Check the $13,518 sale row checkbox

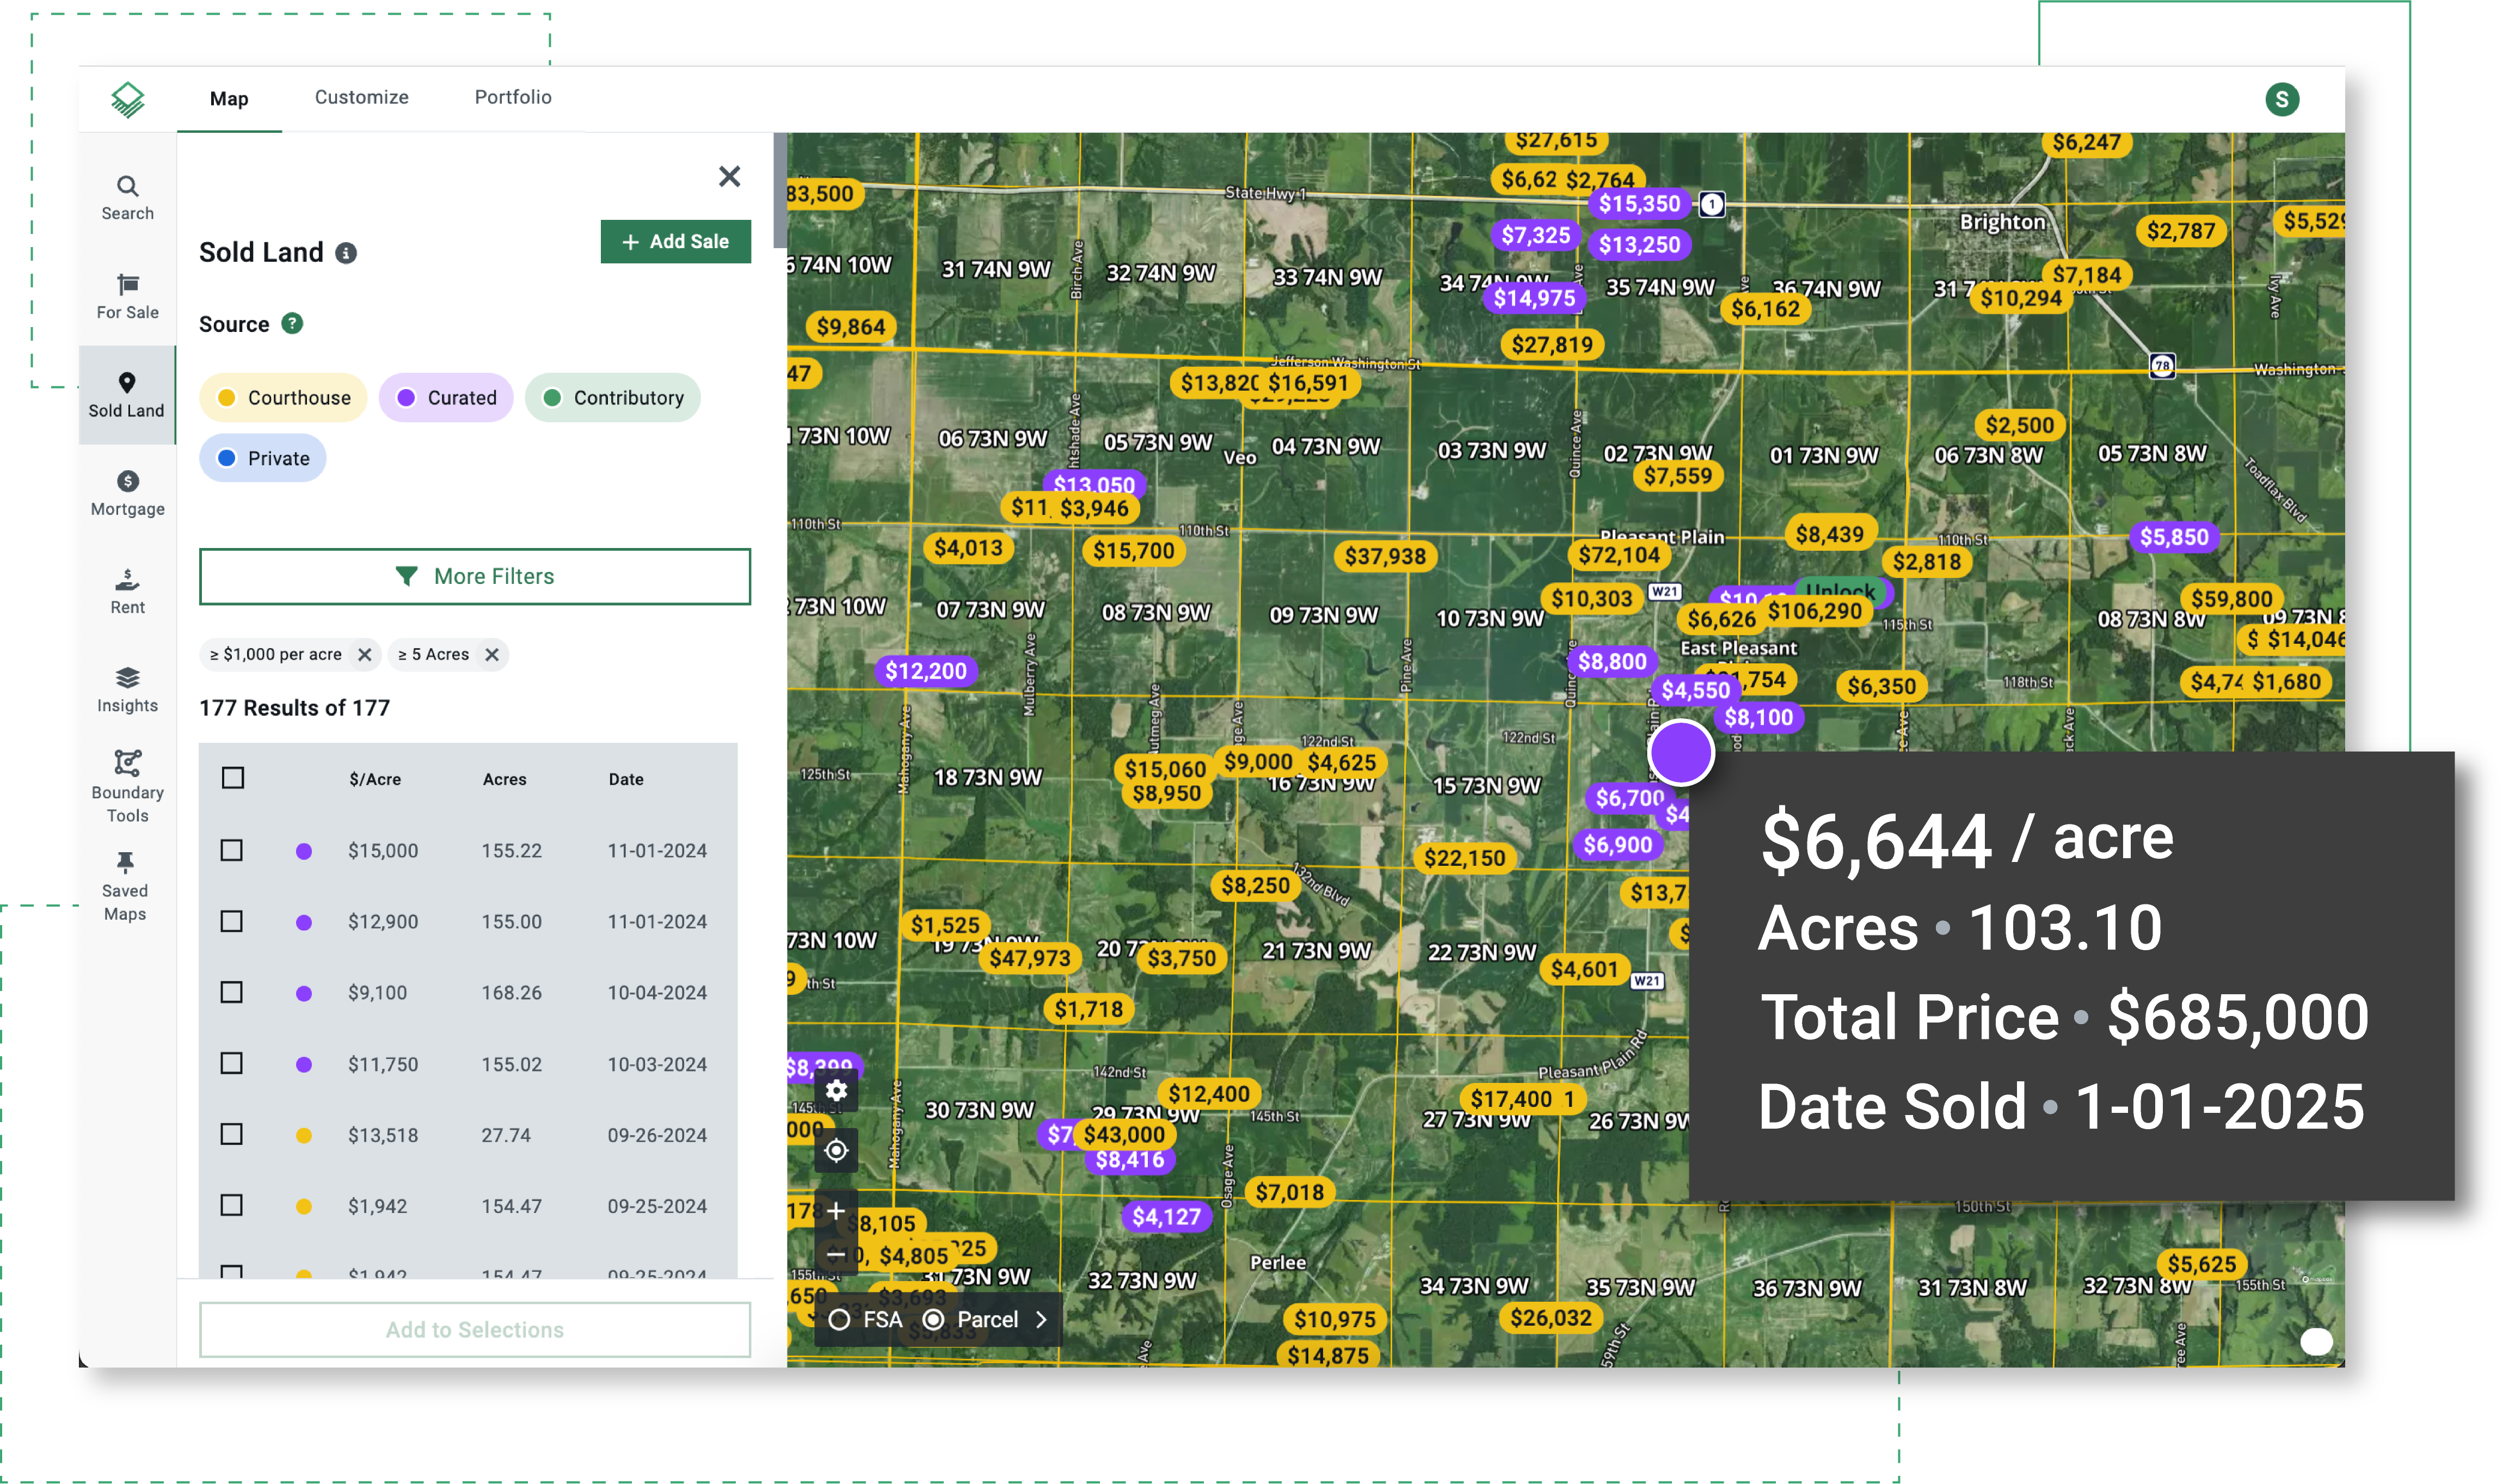pos(232,1134)
